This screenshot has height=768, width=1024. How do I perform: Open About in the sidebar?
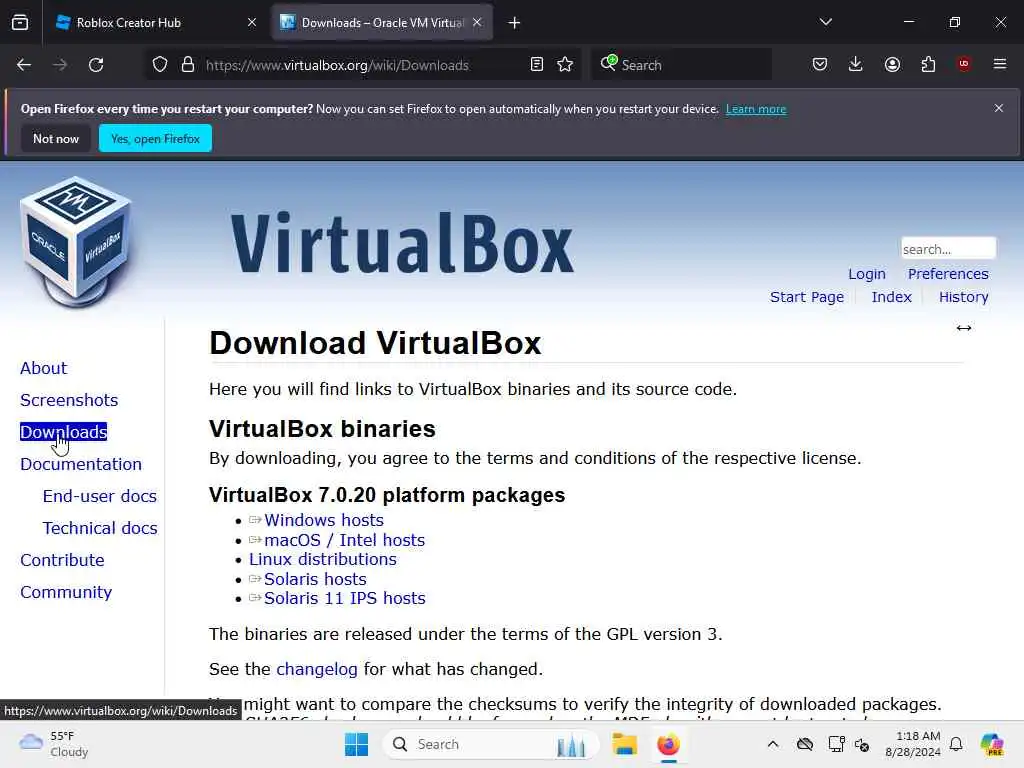[x=43, y=368]
